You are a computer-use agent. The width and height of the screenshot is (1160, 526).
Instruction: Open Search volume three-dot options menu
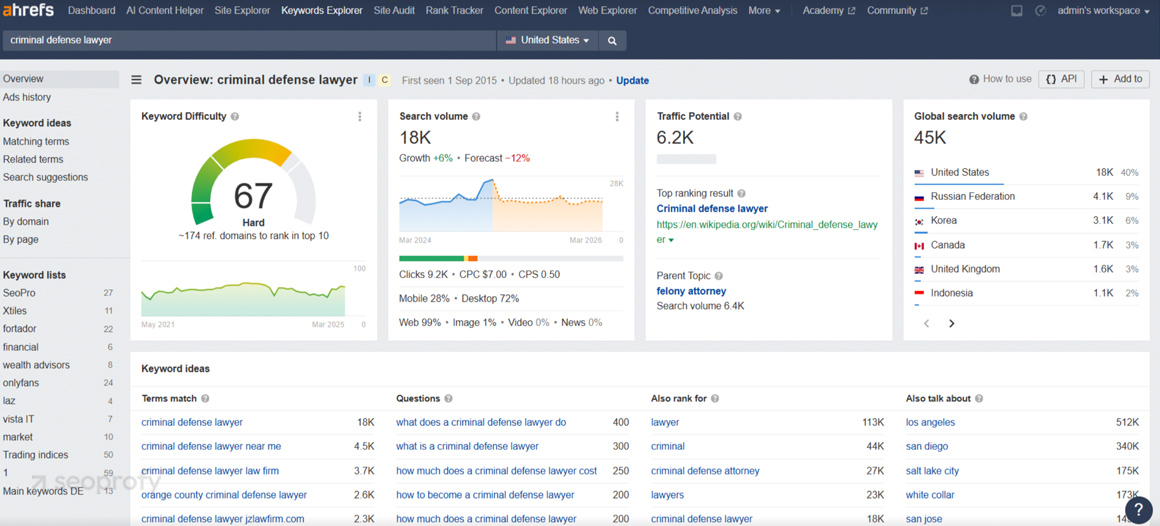point(617,117)
